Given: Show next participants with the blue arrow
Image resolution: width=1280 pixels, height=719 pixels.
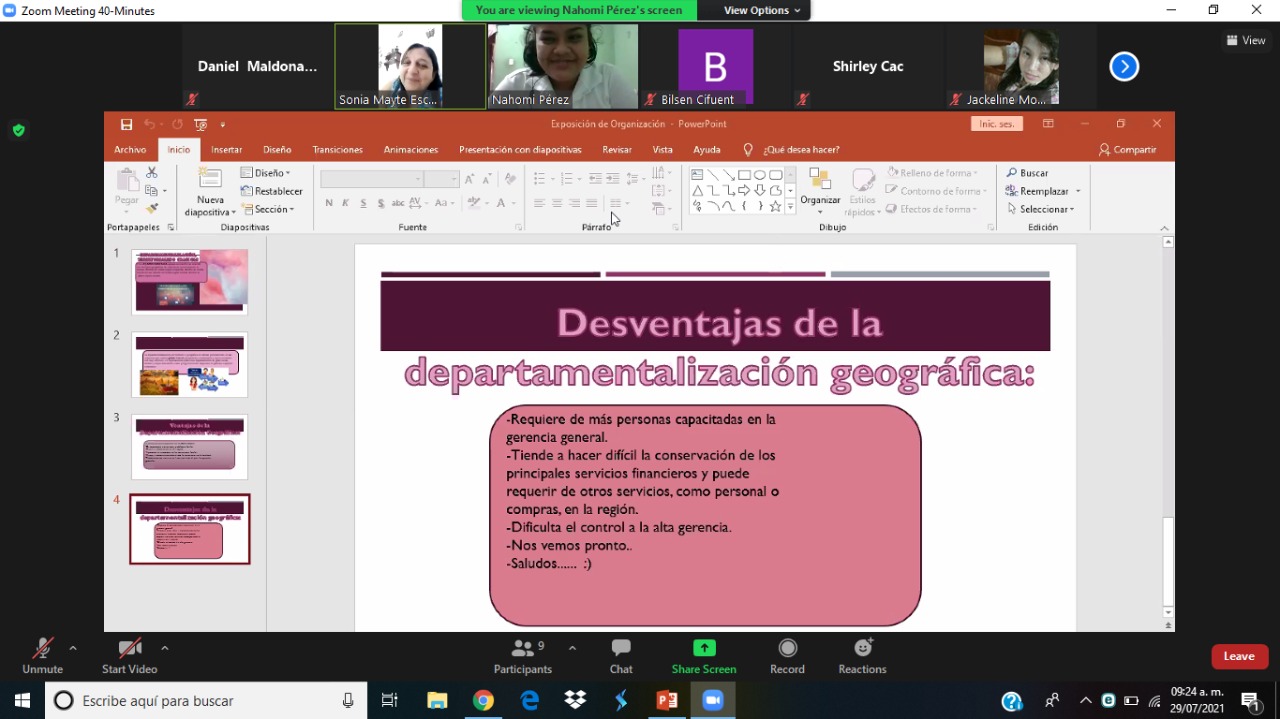Looking at the screenshot, I should click(1124, 67).
